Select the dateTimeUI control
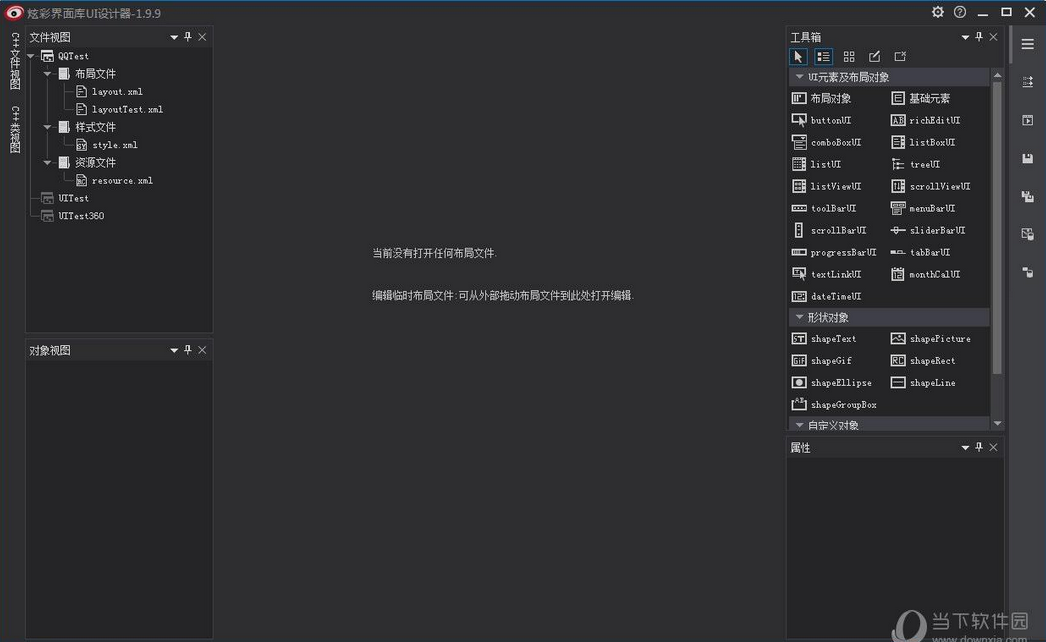This screenshot has width=1046, height=642. click(827, 297)
